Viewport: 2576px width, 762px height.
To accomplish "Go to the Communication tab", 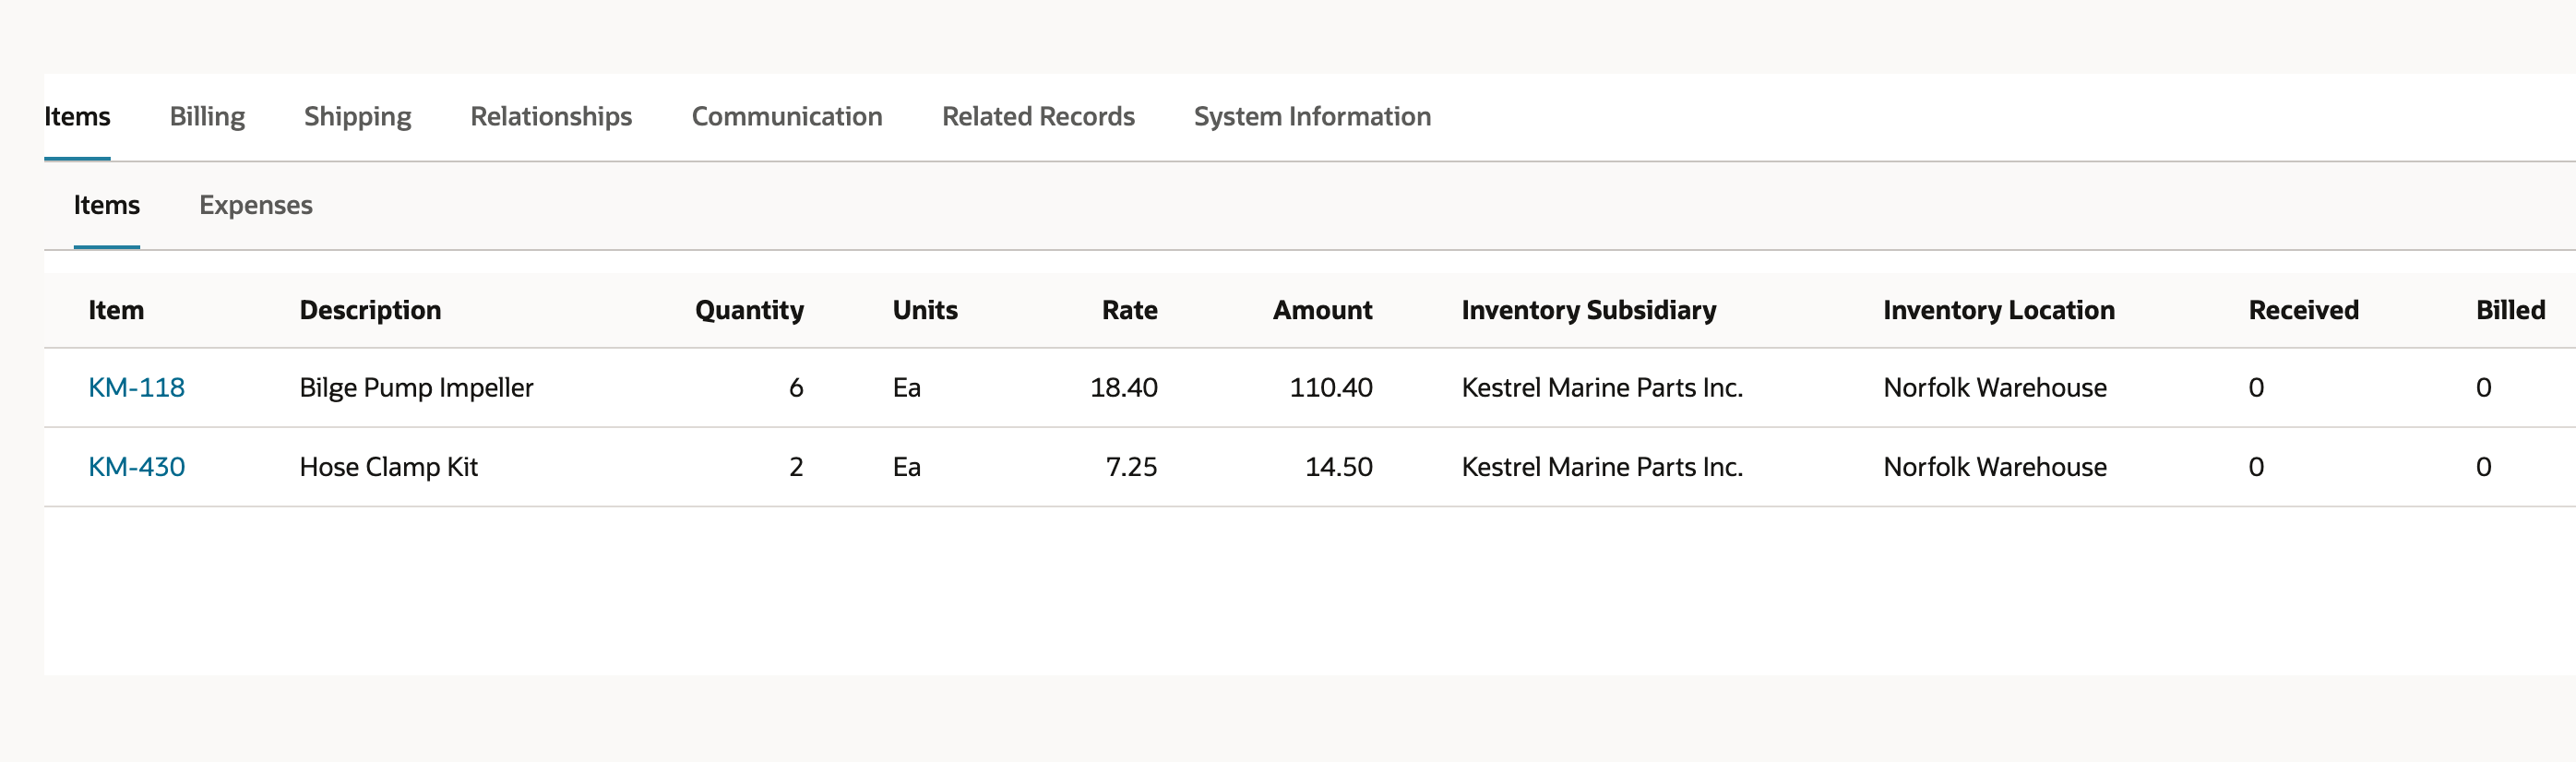I will click(x=787, y=117).
